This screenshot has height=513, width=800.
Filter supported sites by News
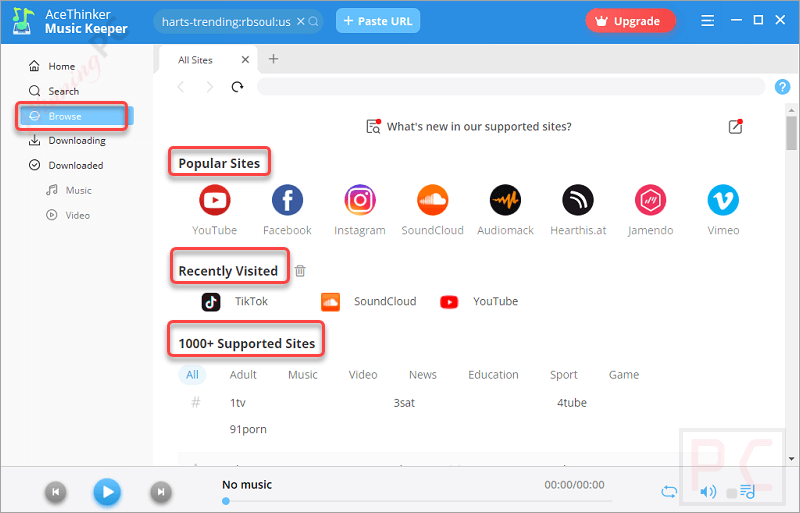[x=422, y=375]
